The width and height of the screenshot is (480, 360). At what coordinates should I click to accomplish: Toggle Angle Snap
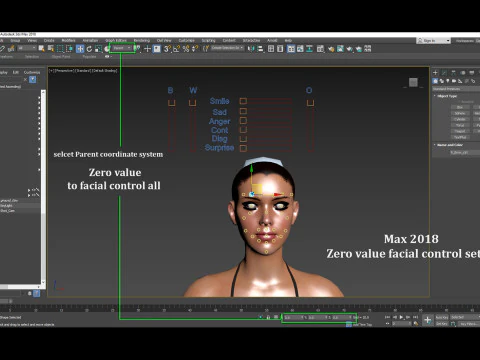pos(176,49)
